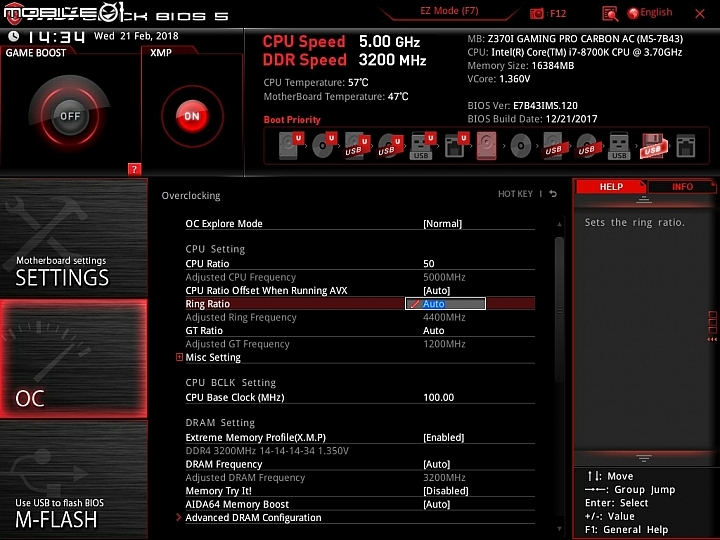The image size is (720, 540).
Task: Click the HOT KEY button
Action: (515, 194)
